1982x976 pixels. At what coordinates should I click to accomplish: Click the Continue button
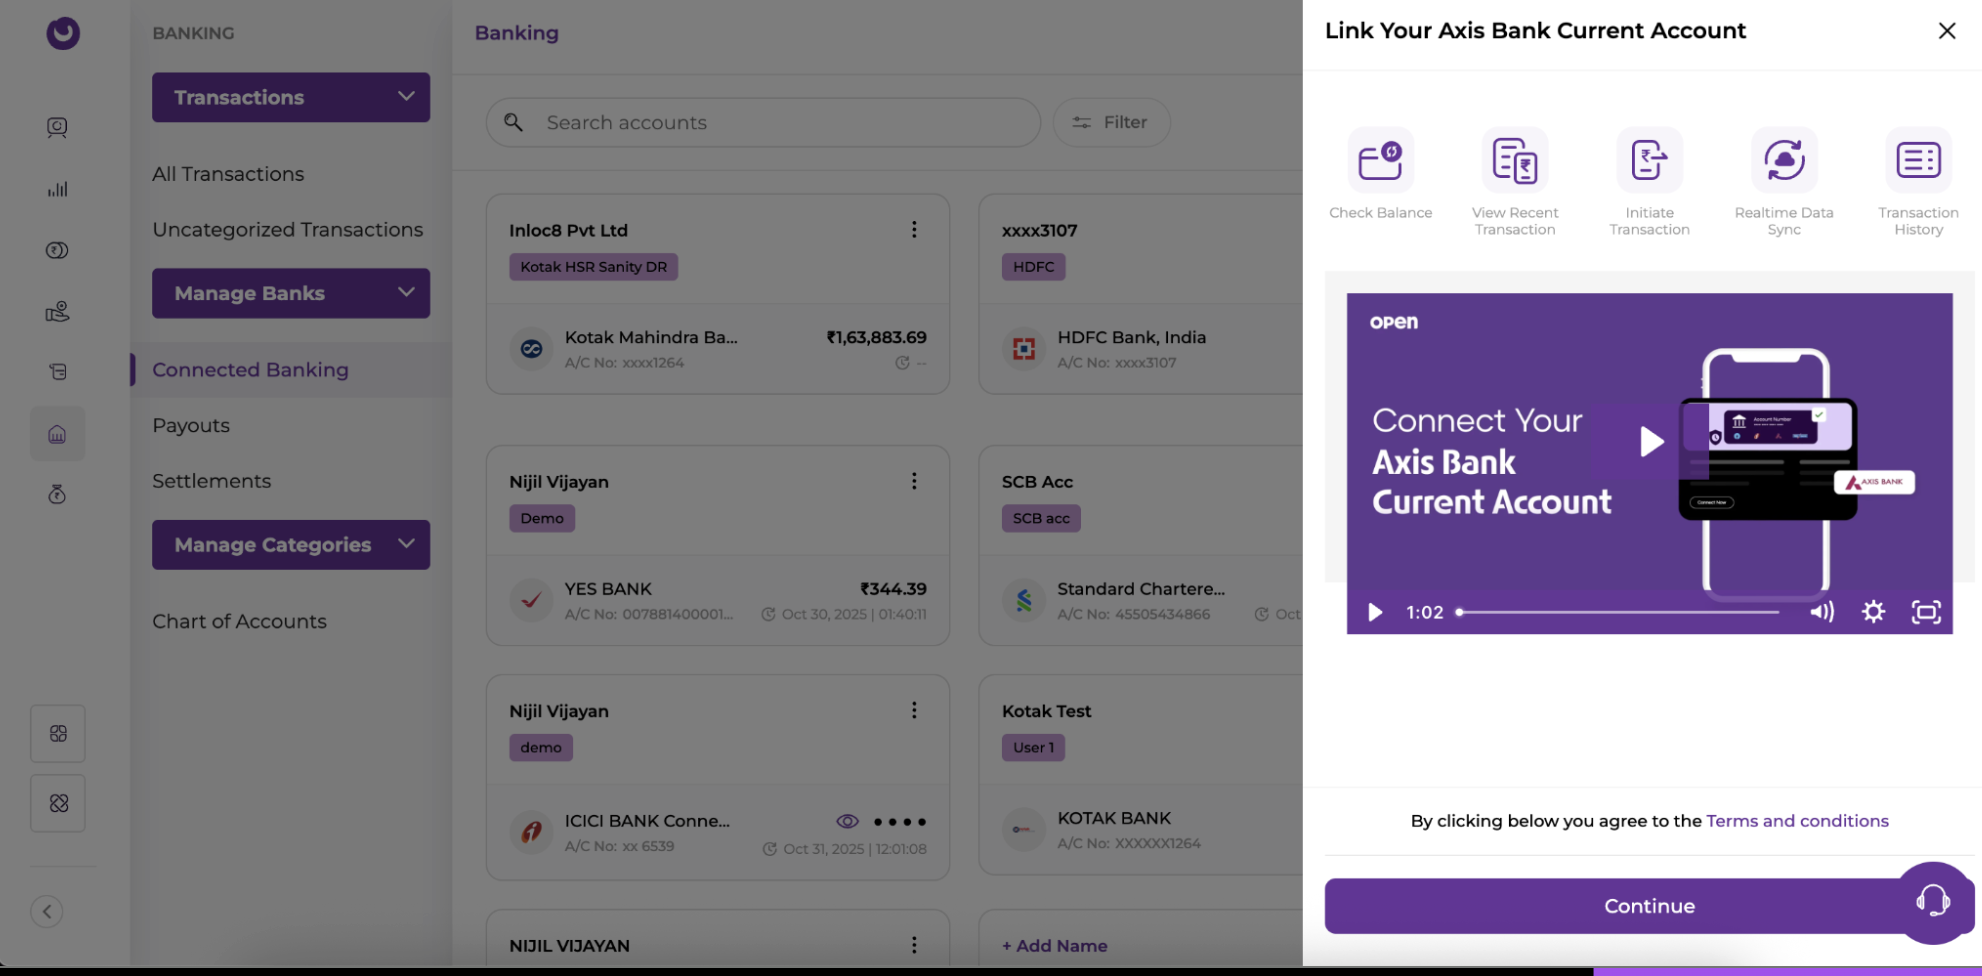[1649, 906]
